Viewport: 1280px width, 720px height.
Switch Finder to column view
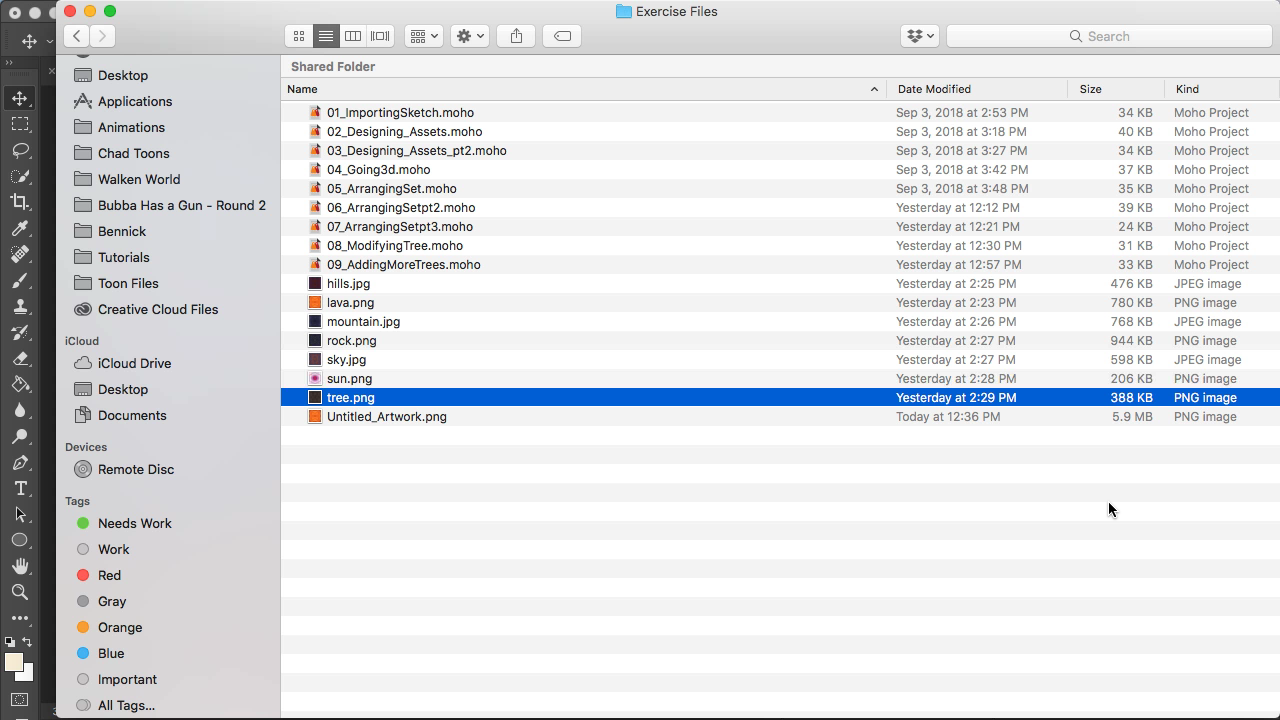(353, 36)
